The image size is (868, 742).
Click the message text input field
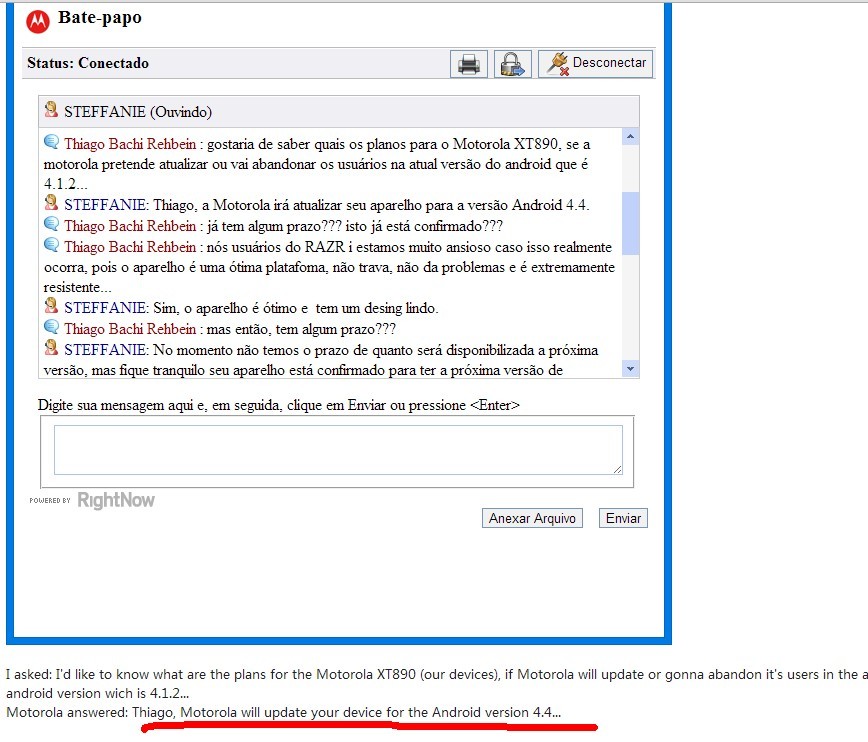click(338, 450)
